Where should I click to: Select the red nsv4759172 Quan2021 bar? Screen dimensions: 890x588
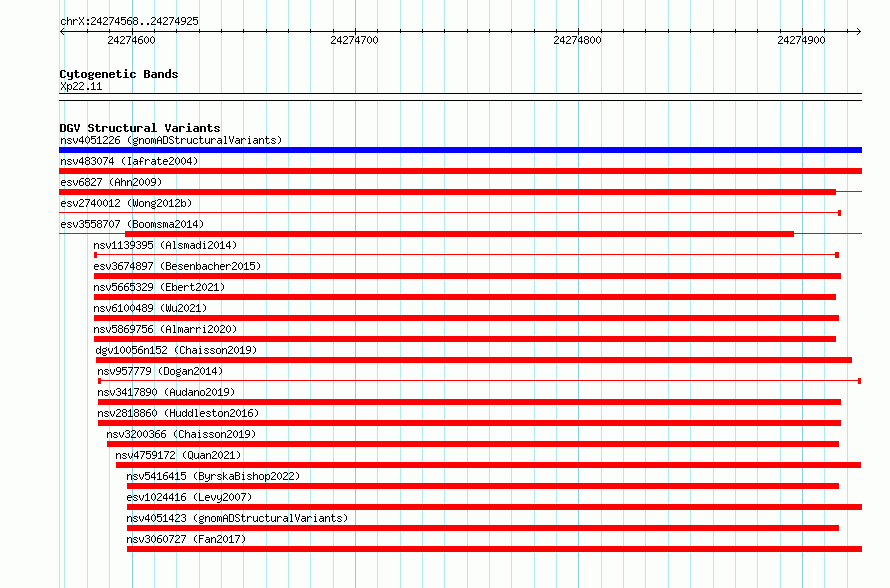coord(488,465)
